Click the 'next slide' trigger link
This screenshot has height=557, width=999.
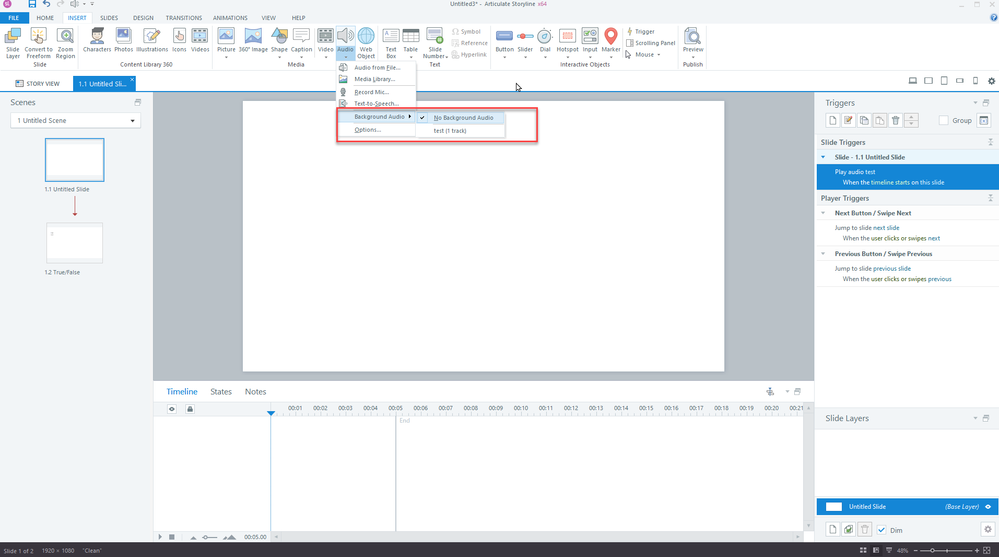885,228
